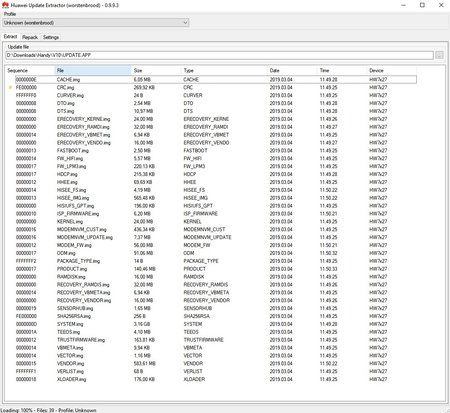Click the 583.61 MB size cell
Image resolution: width=450 pixels, height=413 pixels.
(145, 364)
